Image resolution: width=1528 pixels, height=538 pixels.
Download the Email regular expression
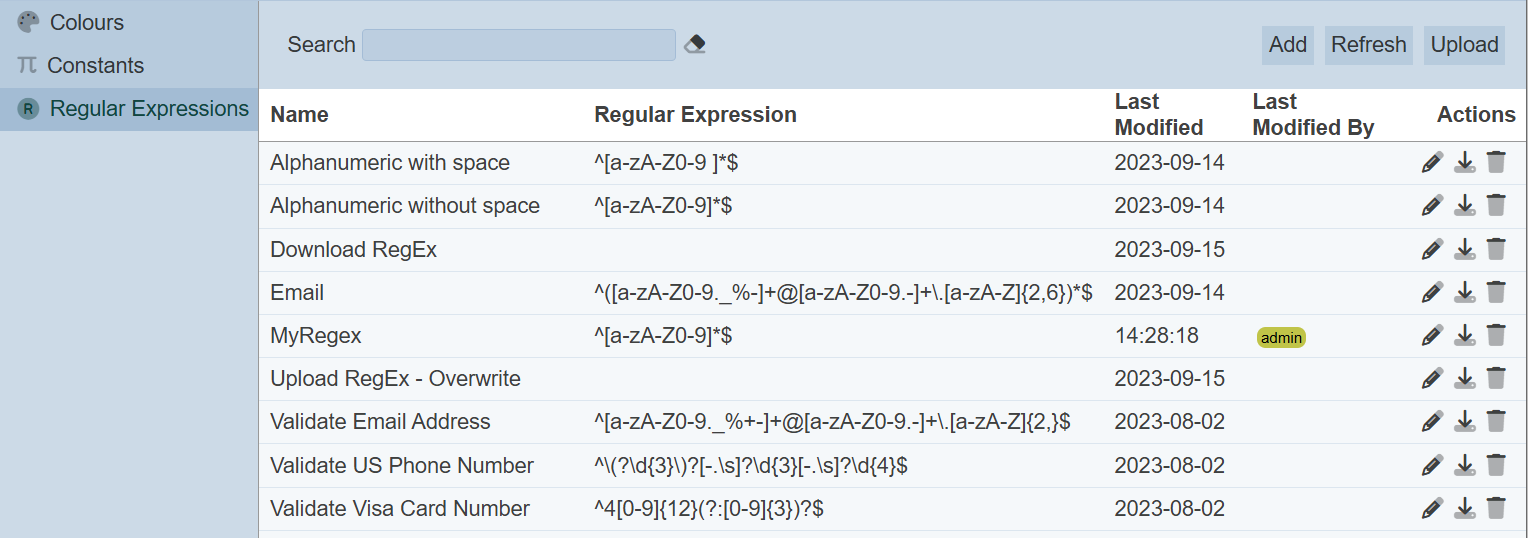click(x=1464, y=292)
